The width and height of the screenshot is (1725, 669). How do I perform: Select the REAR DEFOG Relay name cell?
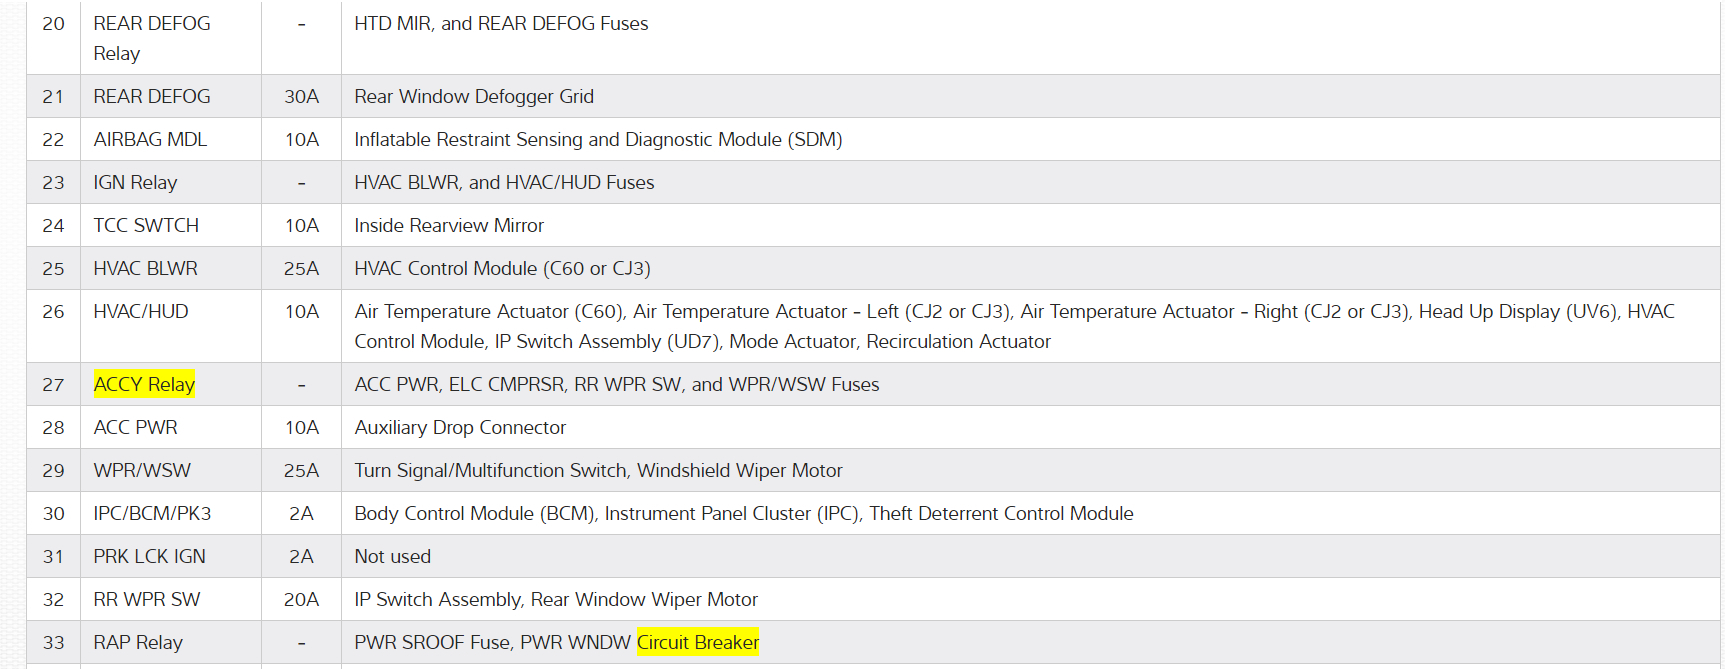coord(151,38)
